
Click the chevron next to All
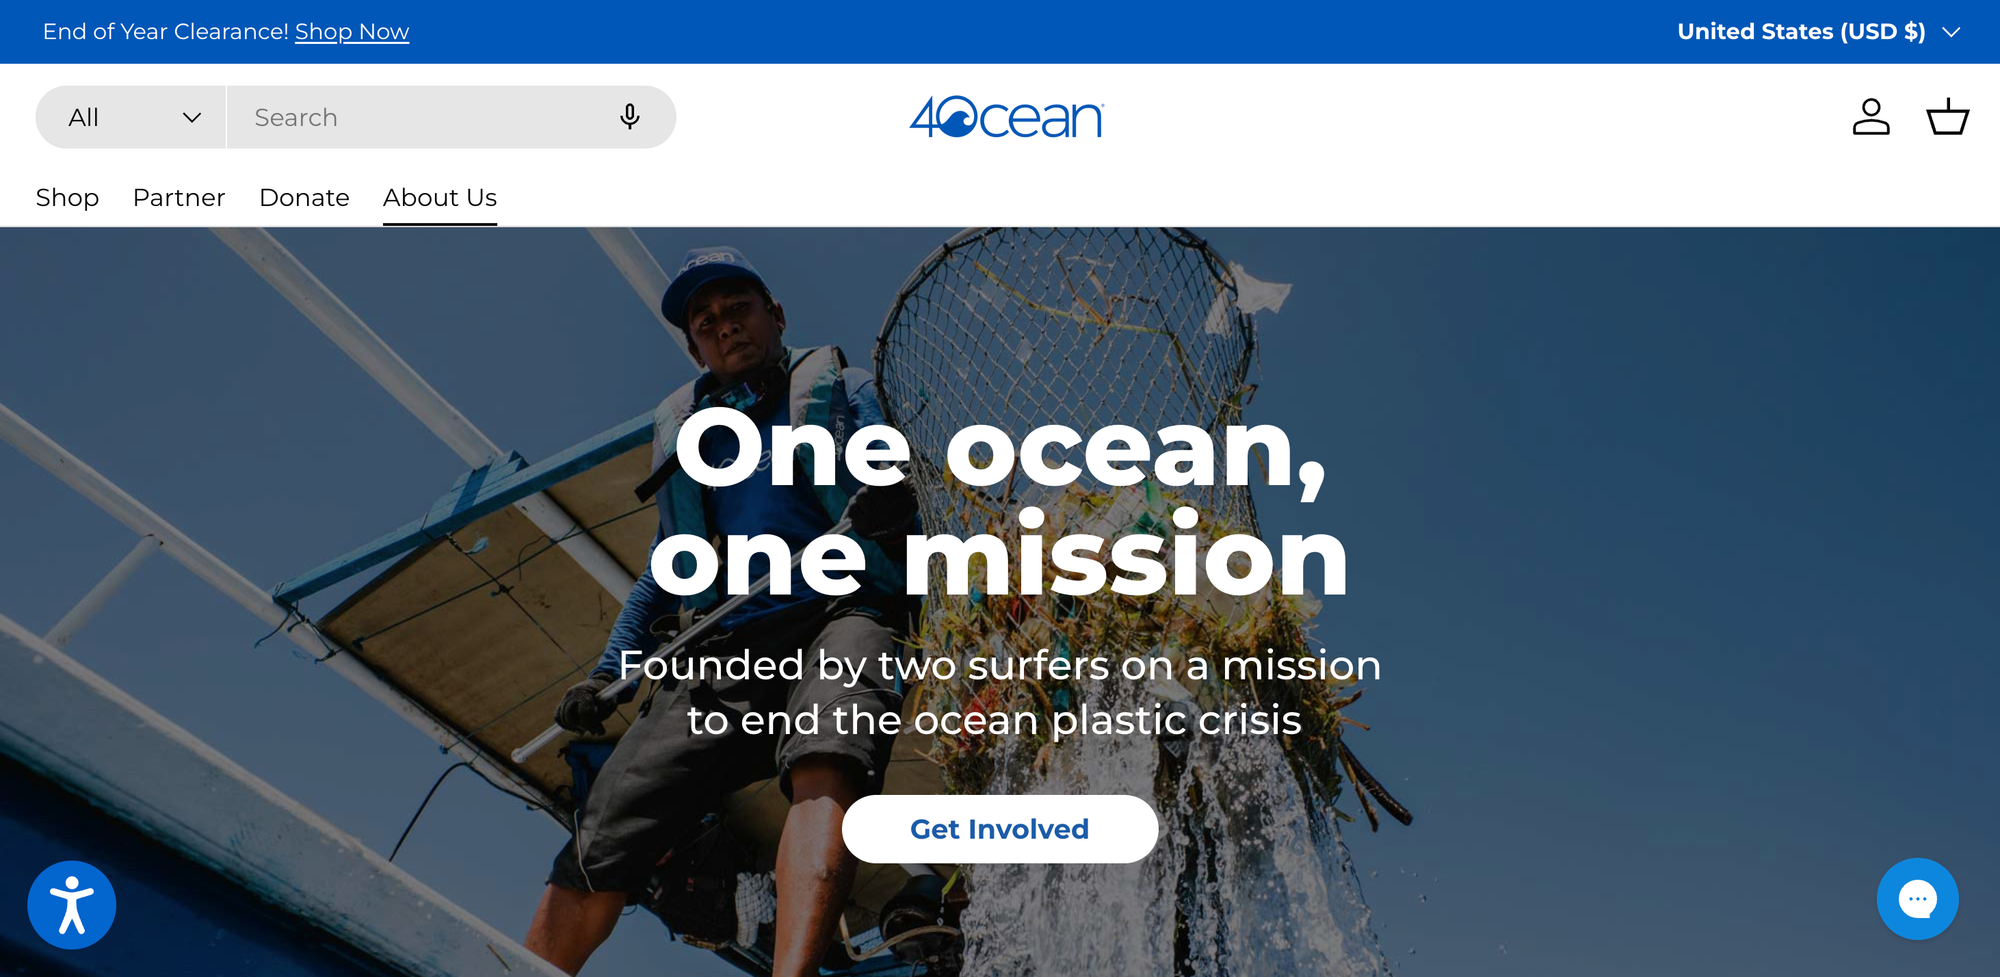click(x=192, y=118)
